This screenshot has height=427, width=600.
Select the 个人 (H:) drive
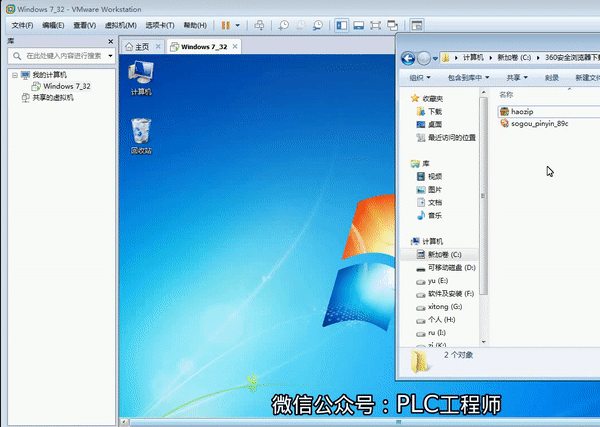[x=441, y=319]
